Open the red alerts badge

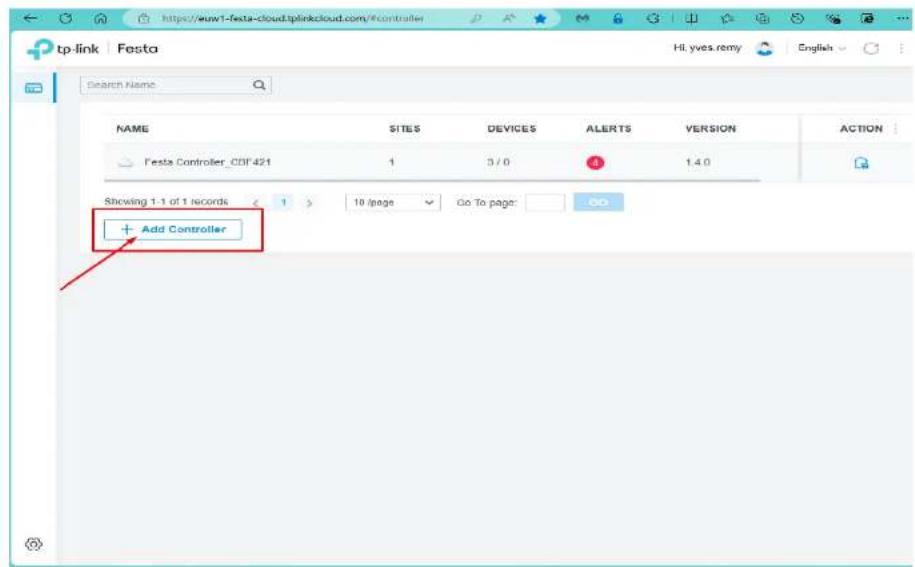[595, 163]
